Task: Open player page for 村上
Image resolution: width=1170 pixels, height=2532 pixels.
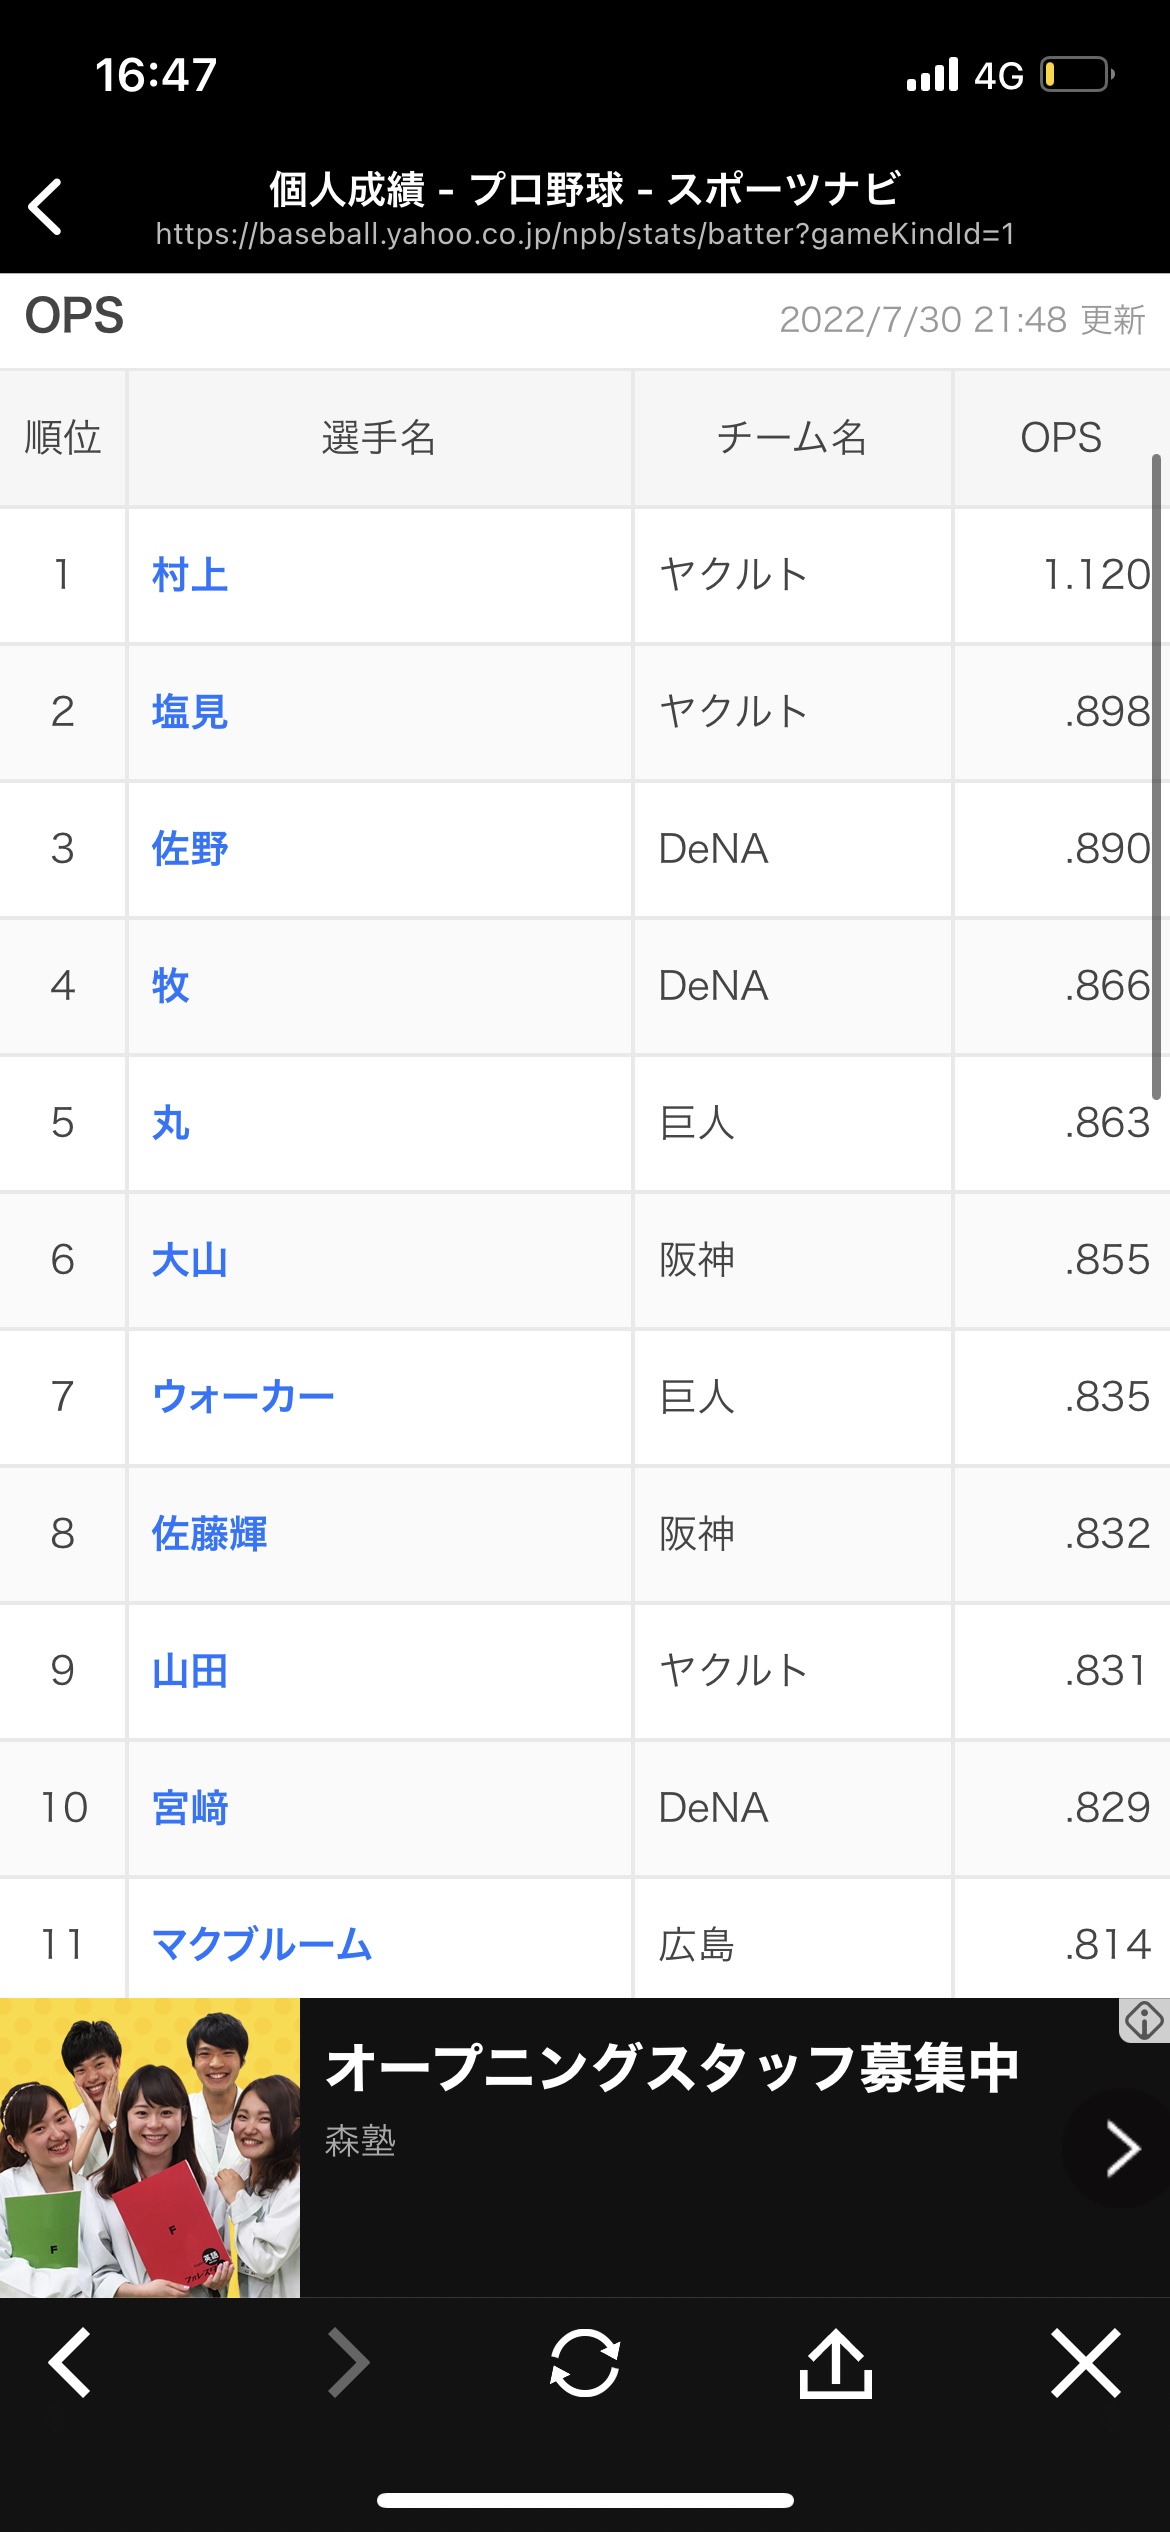Action: pyautogui.click(x=190, y=575)
